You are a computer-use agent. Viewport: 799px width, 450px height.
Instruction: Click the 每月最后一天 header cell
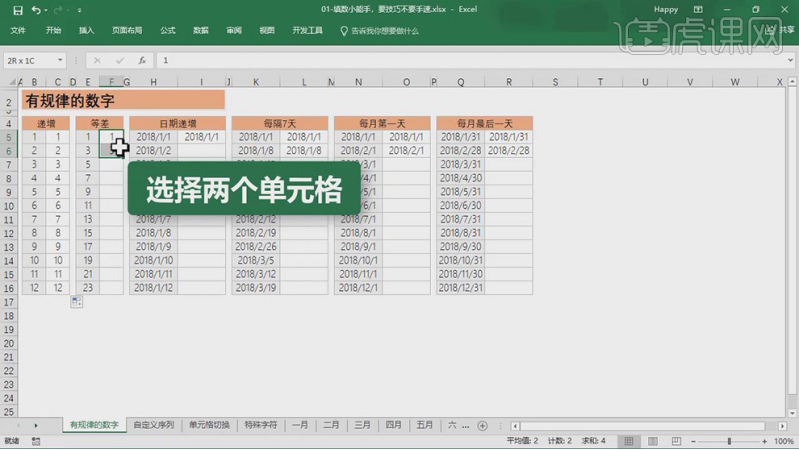pyautogui.click(x=485, y=123)
